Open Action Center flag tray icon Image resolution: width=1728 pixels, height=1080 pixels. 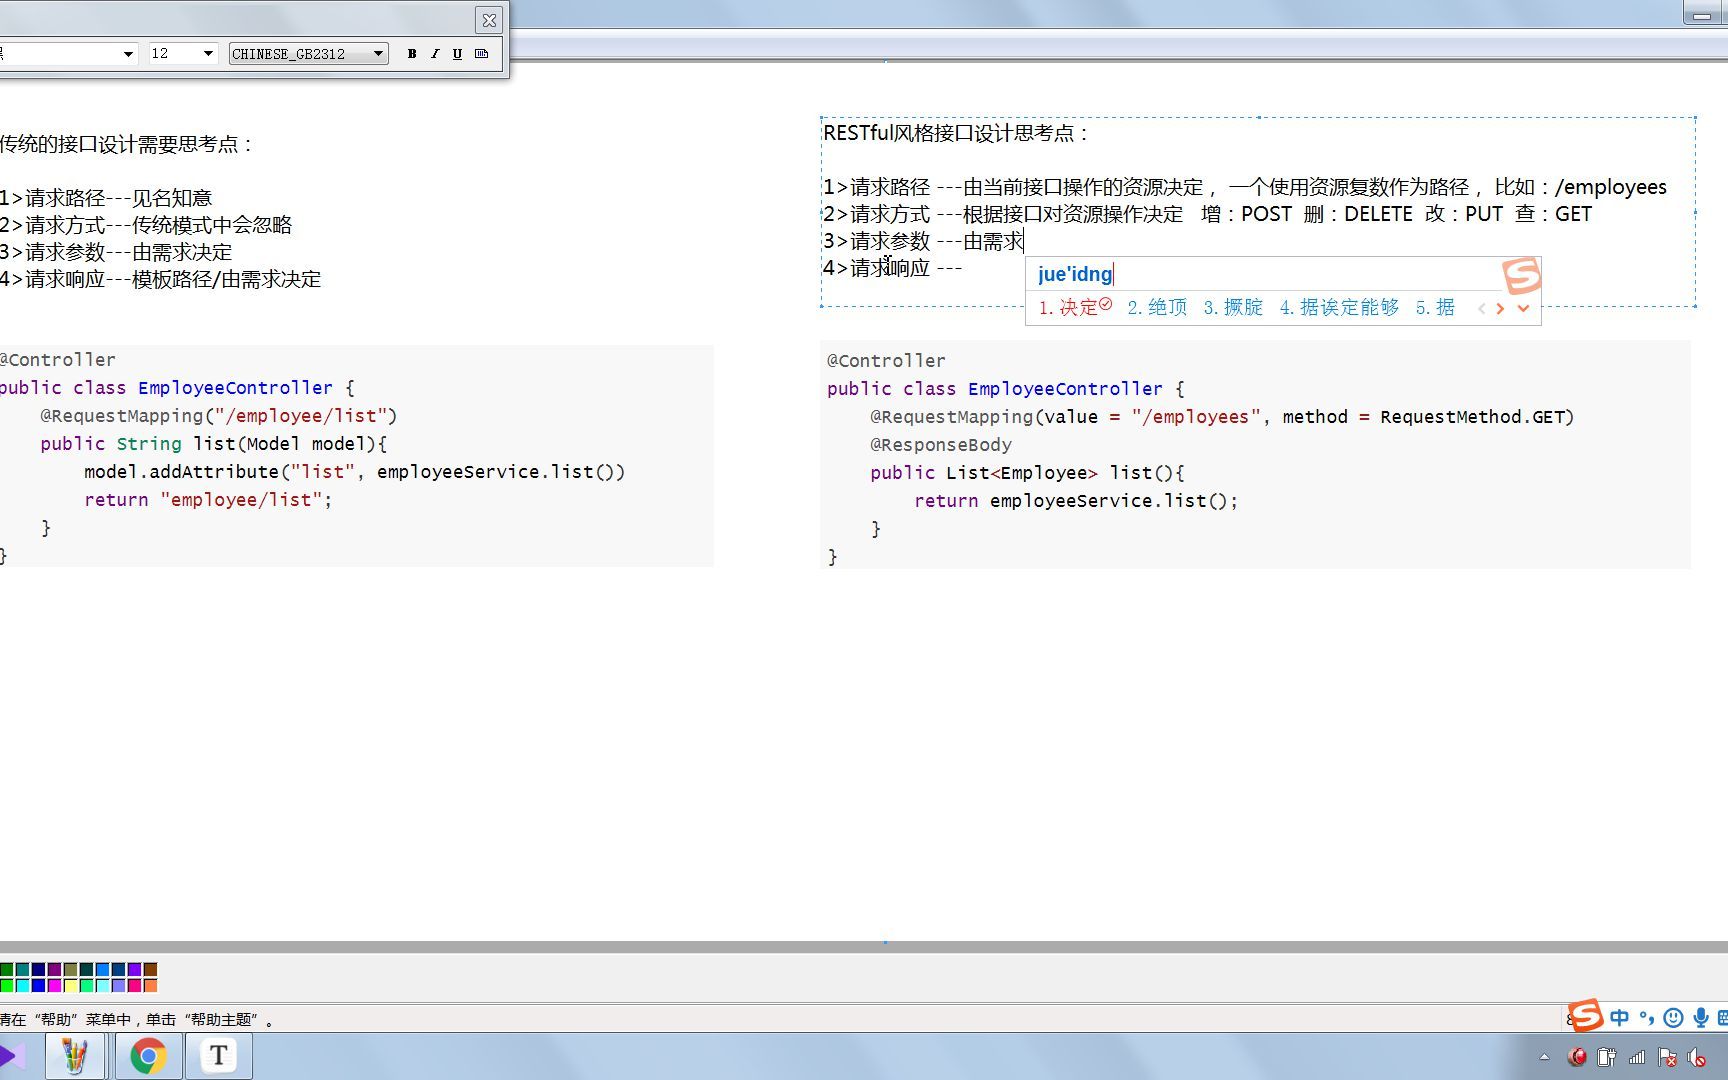click(x=1667, y=1057)
